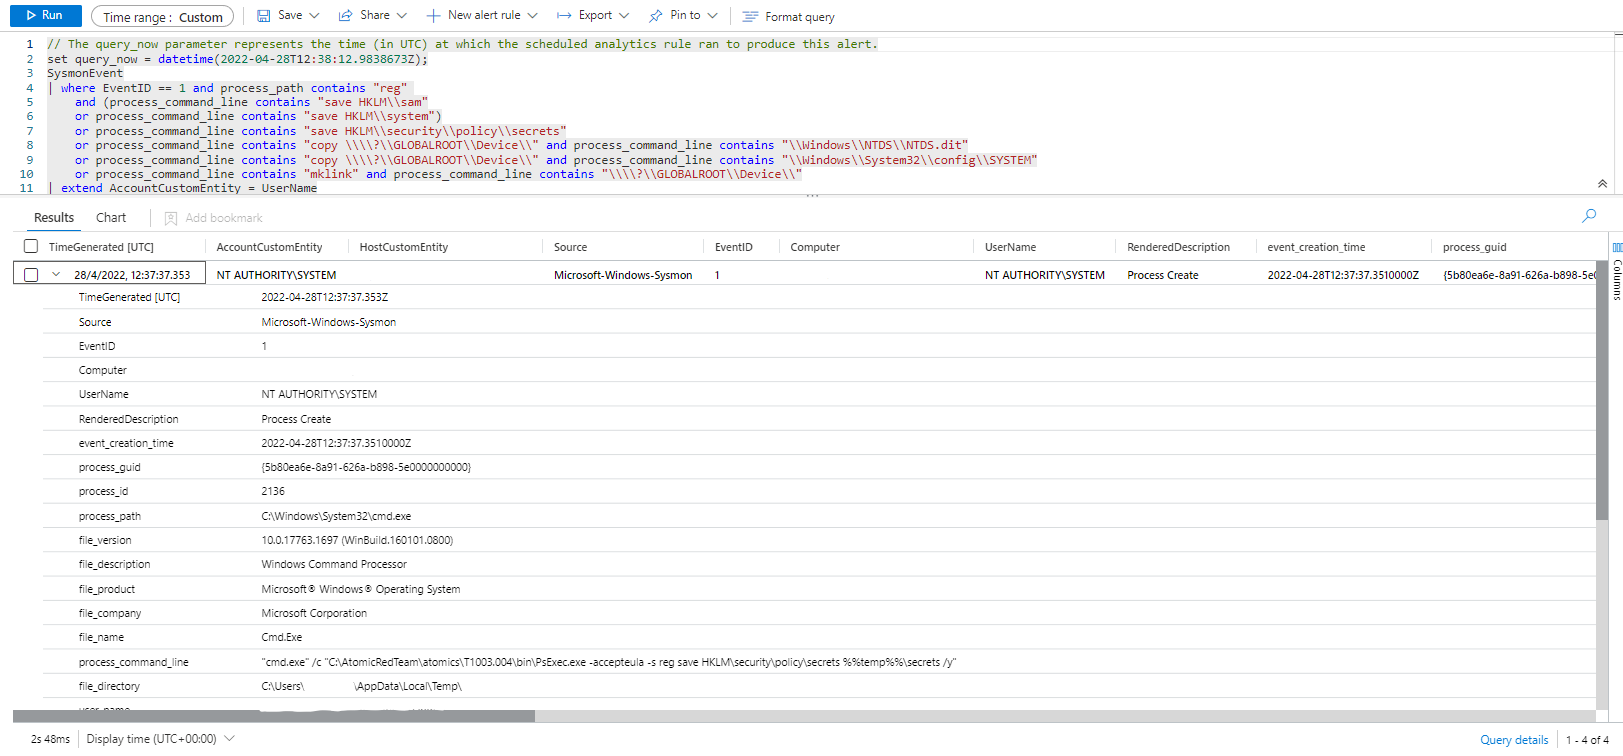Viewport: 1623px width, 756px height.
Task: Click the Time range Custom button
Action: pos(162,17)
